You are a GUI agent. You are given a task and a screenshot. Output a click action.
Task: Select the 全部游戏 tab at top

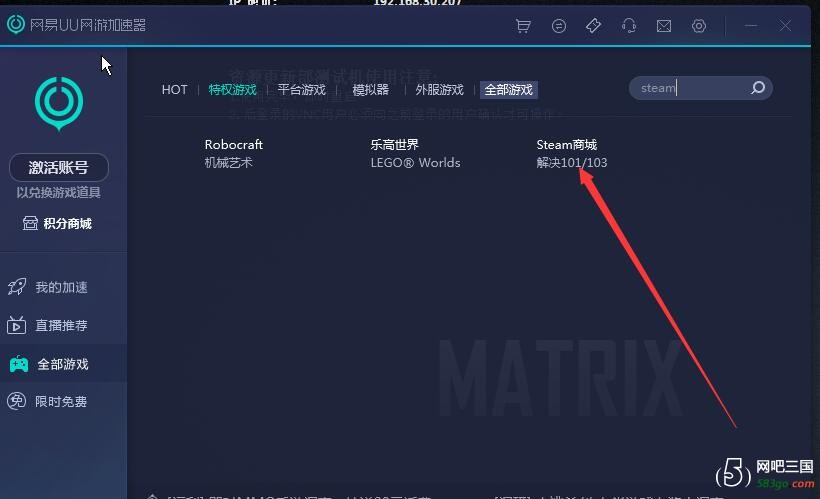click(508, 89)
